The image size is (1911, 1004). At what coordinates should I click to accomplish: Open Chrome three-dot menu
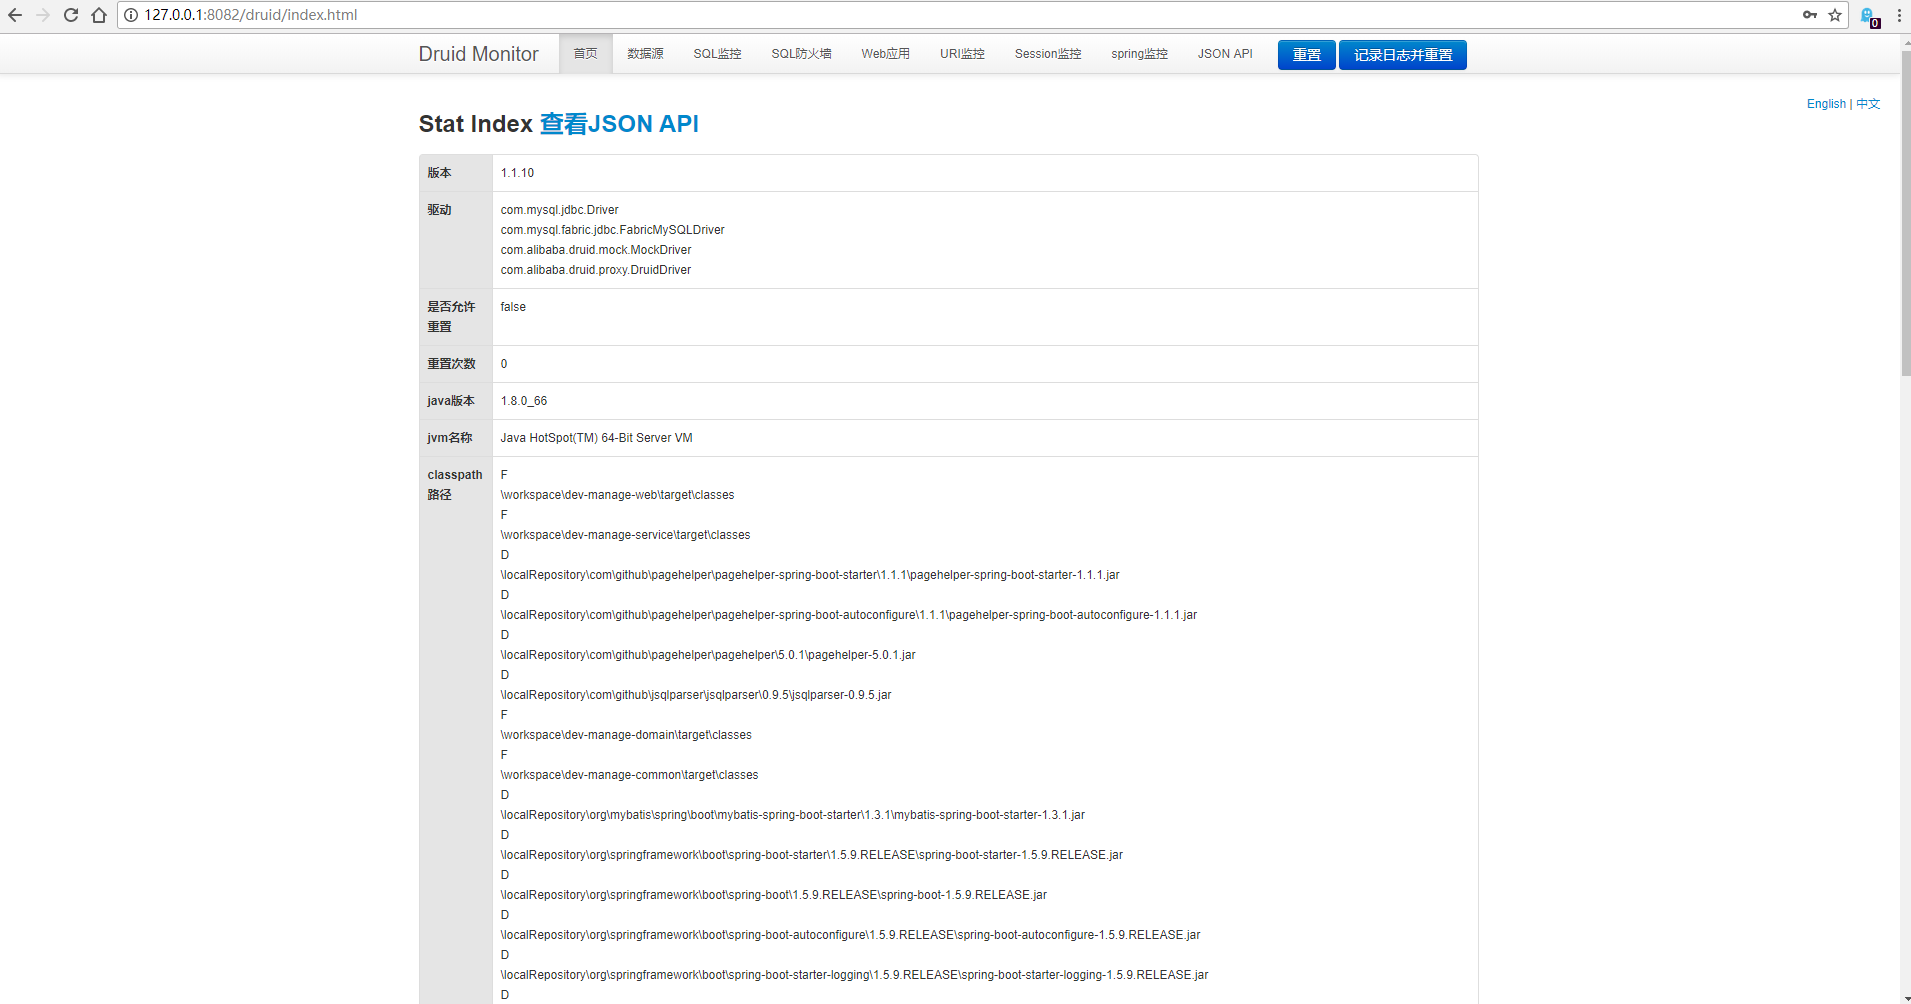point(1899,15)
